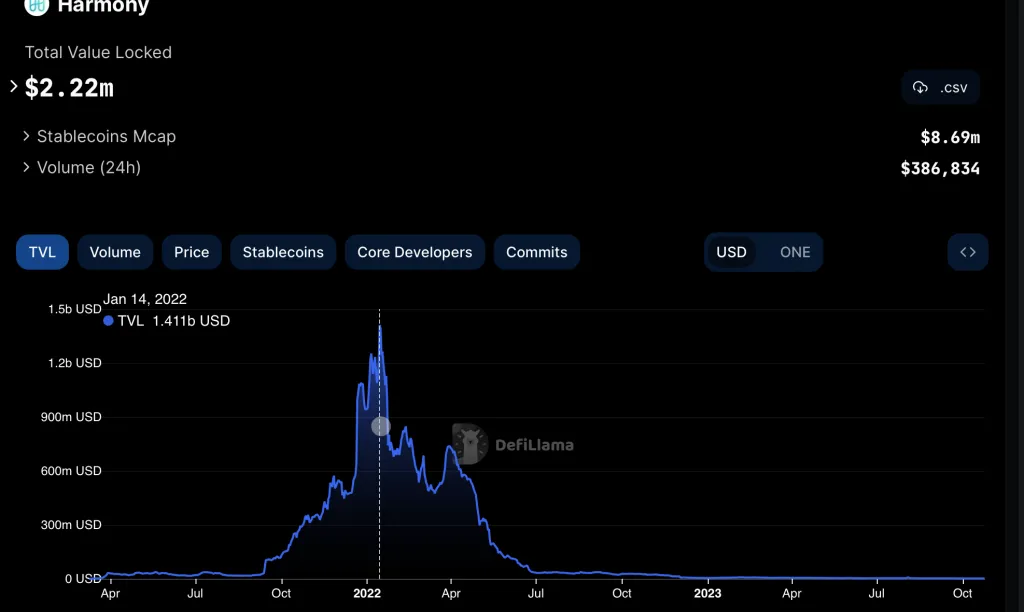This screenshot has width=1024, height=612.
Task: Click the $8.69m stablecoins value
Action: 950,137
